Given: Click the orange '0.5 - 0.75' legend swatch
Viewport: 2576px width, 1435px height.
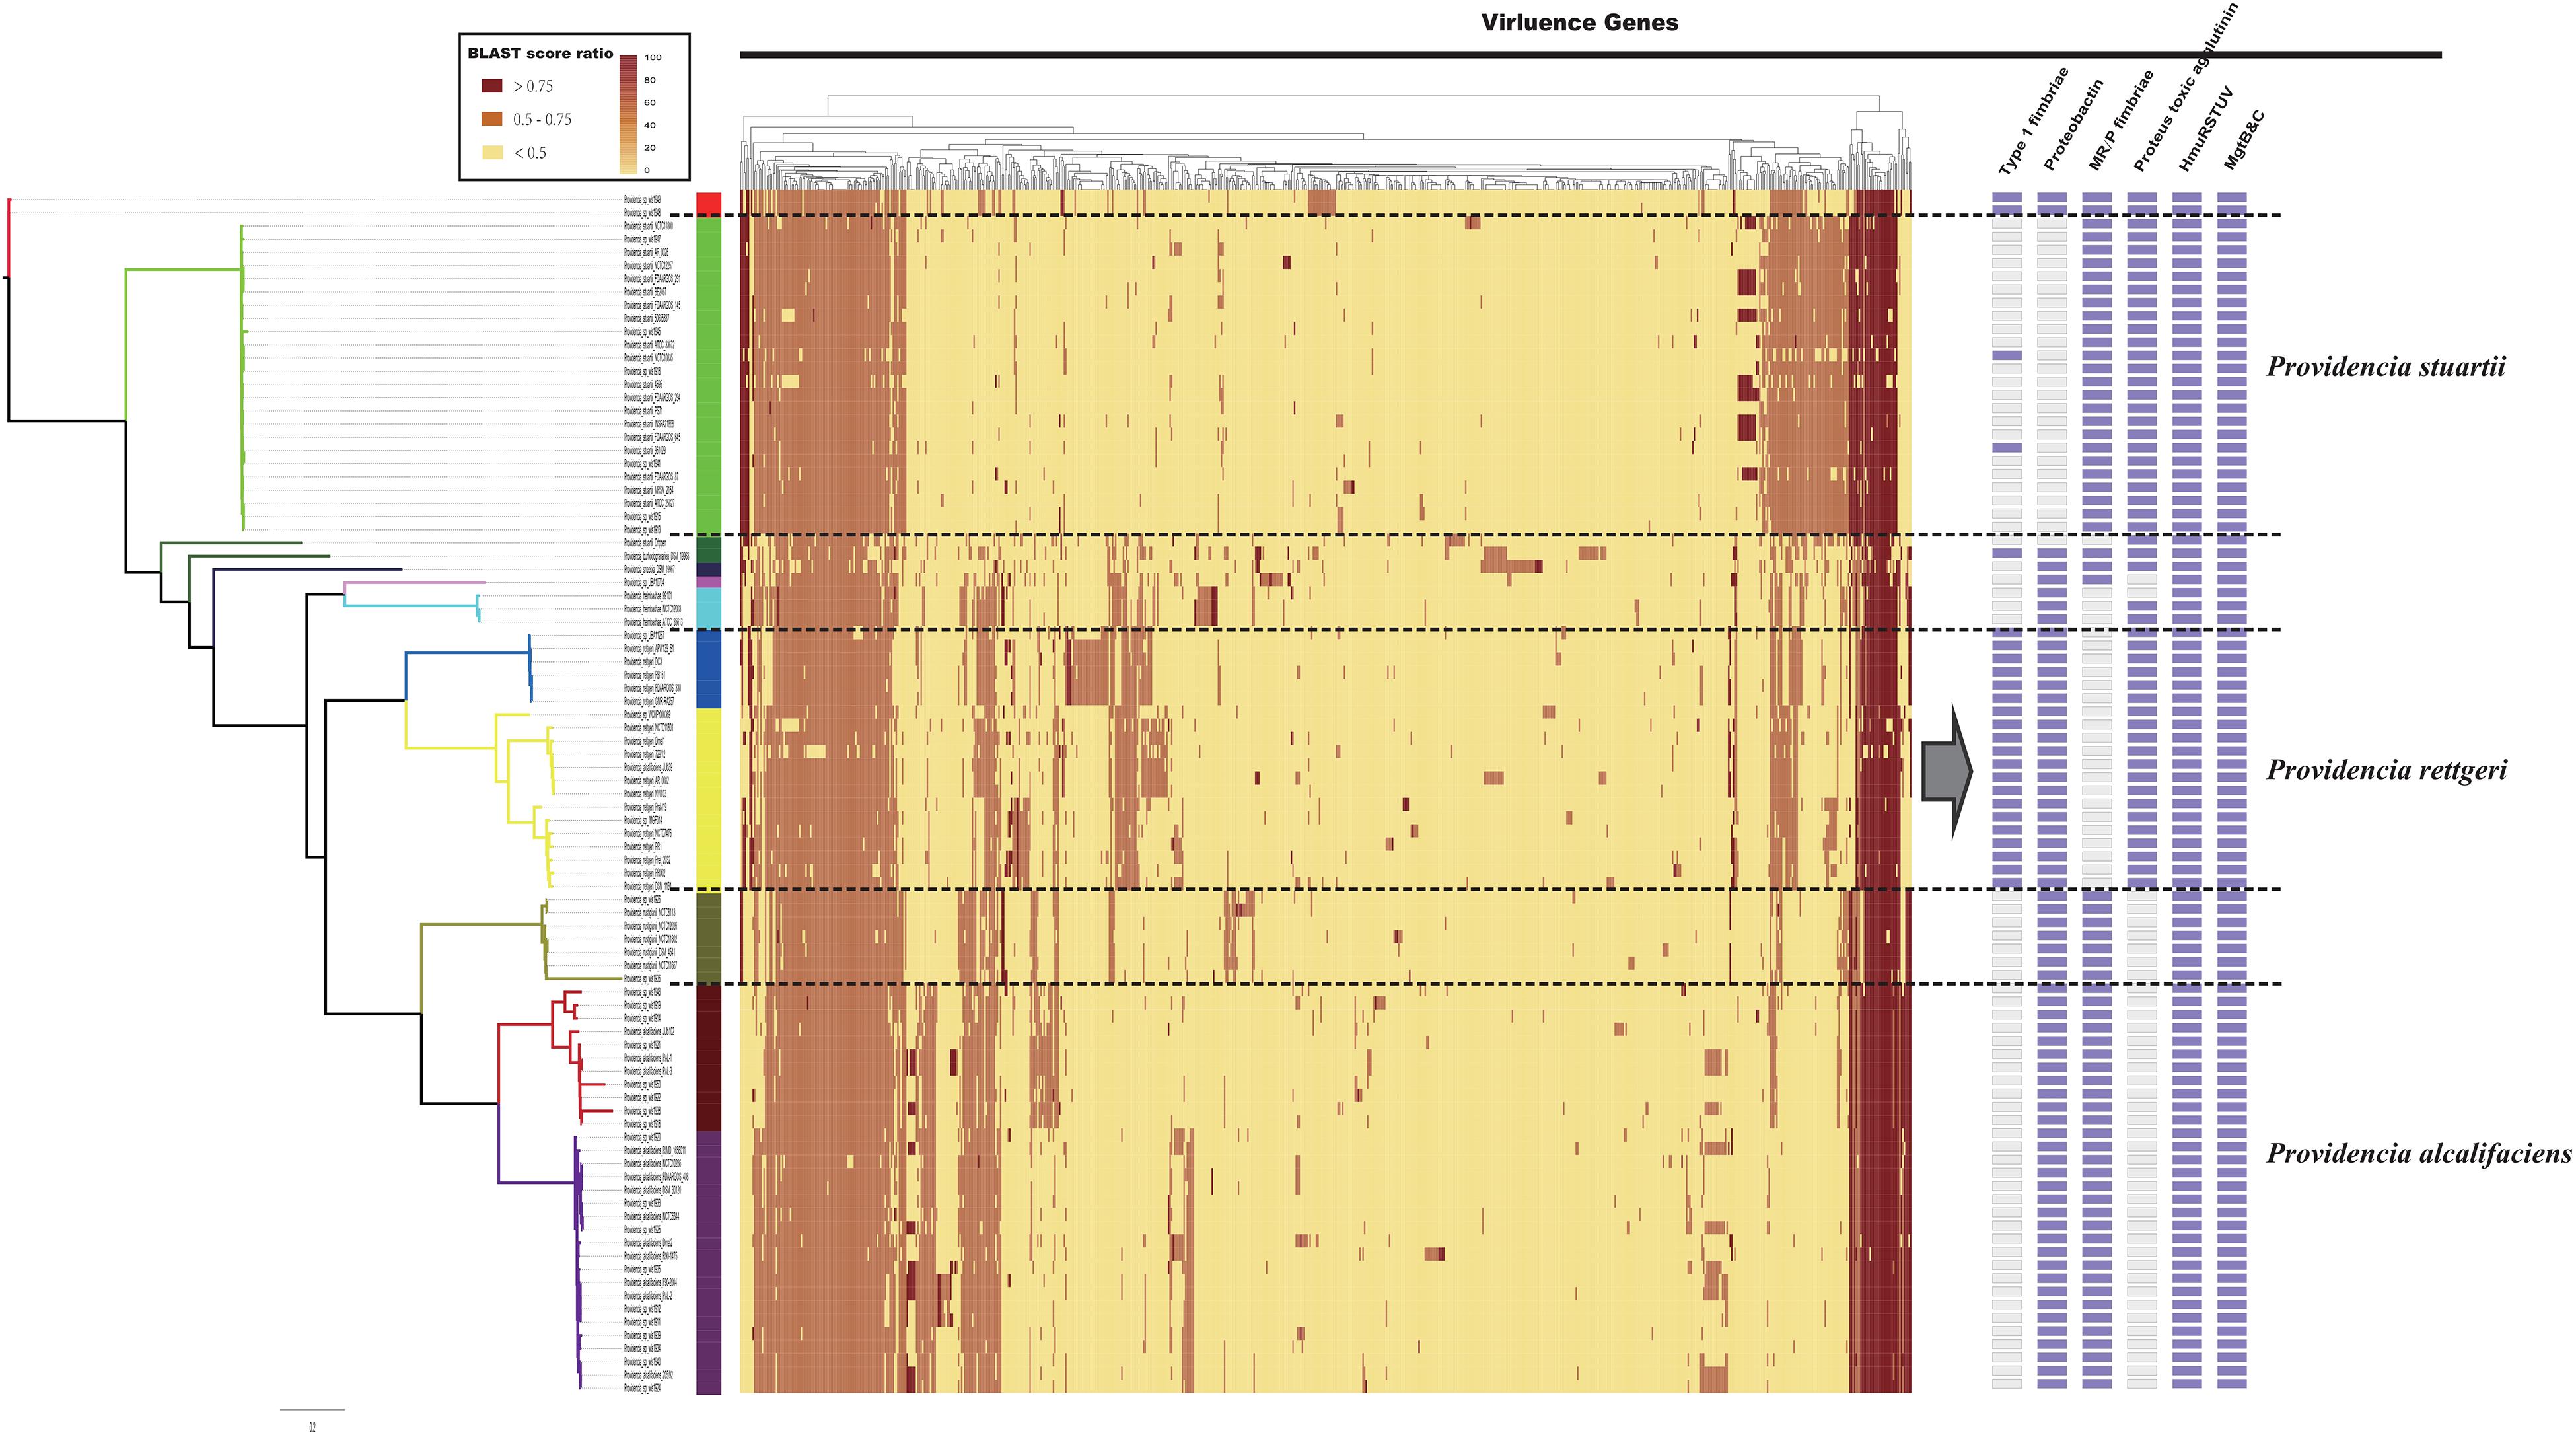Looking at the screenshot, I should tap(491, 119).
